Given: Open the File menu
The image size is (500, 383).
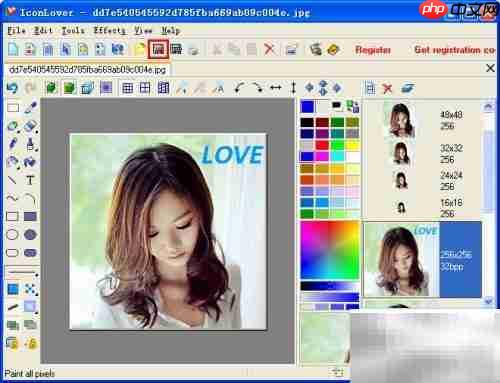Looking at the screenshot, I should [17, 31].
